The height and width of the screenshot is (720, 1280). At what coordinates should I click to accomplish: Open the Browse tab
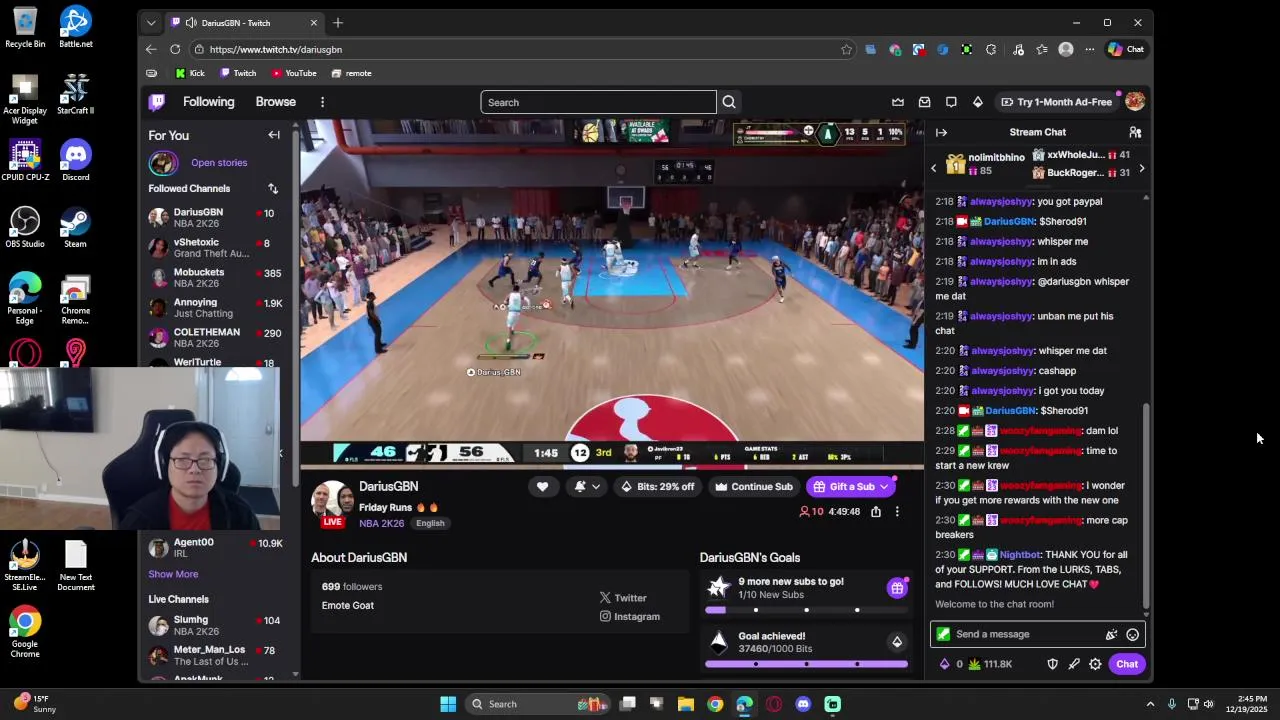click(275, 102)
